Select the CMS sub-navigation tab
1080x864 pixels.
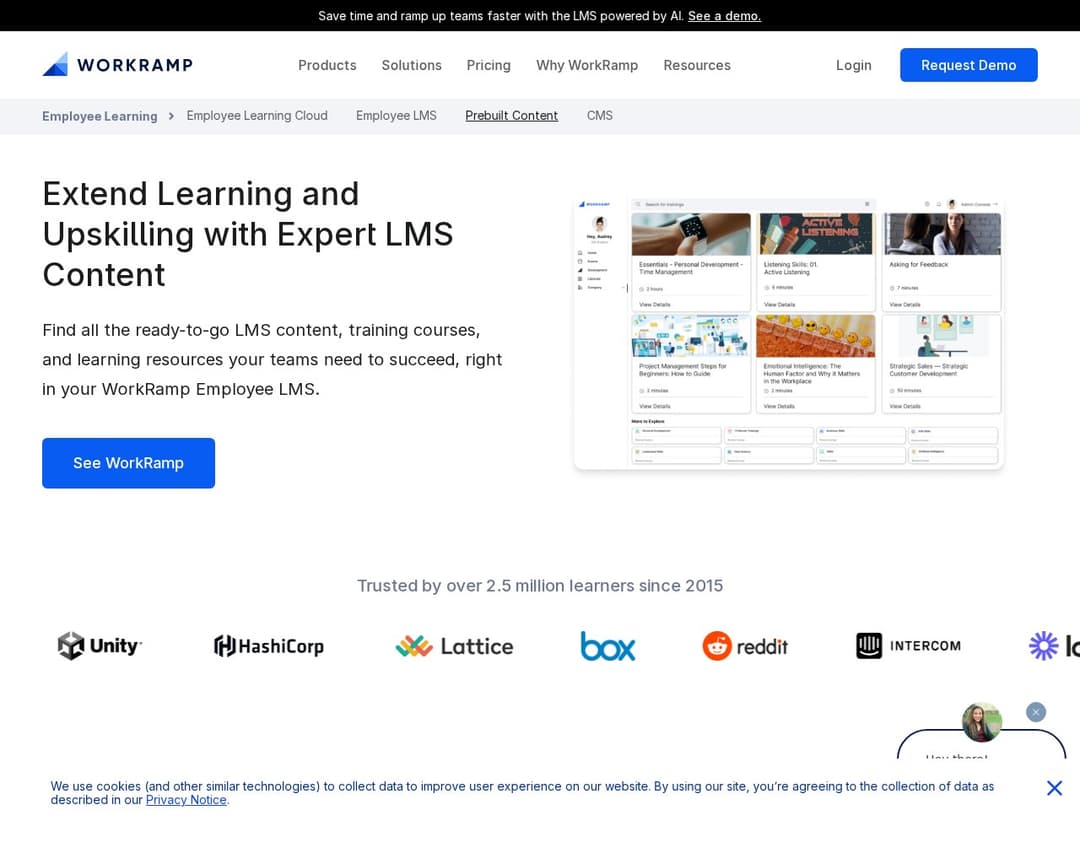click(x=600, y=116)
